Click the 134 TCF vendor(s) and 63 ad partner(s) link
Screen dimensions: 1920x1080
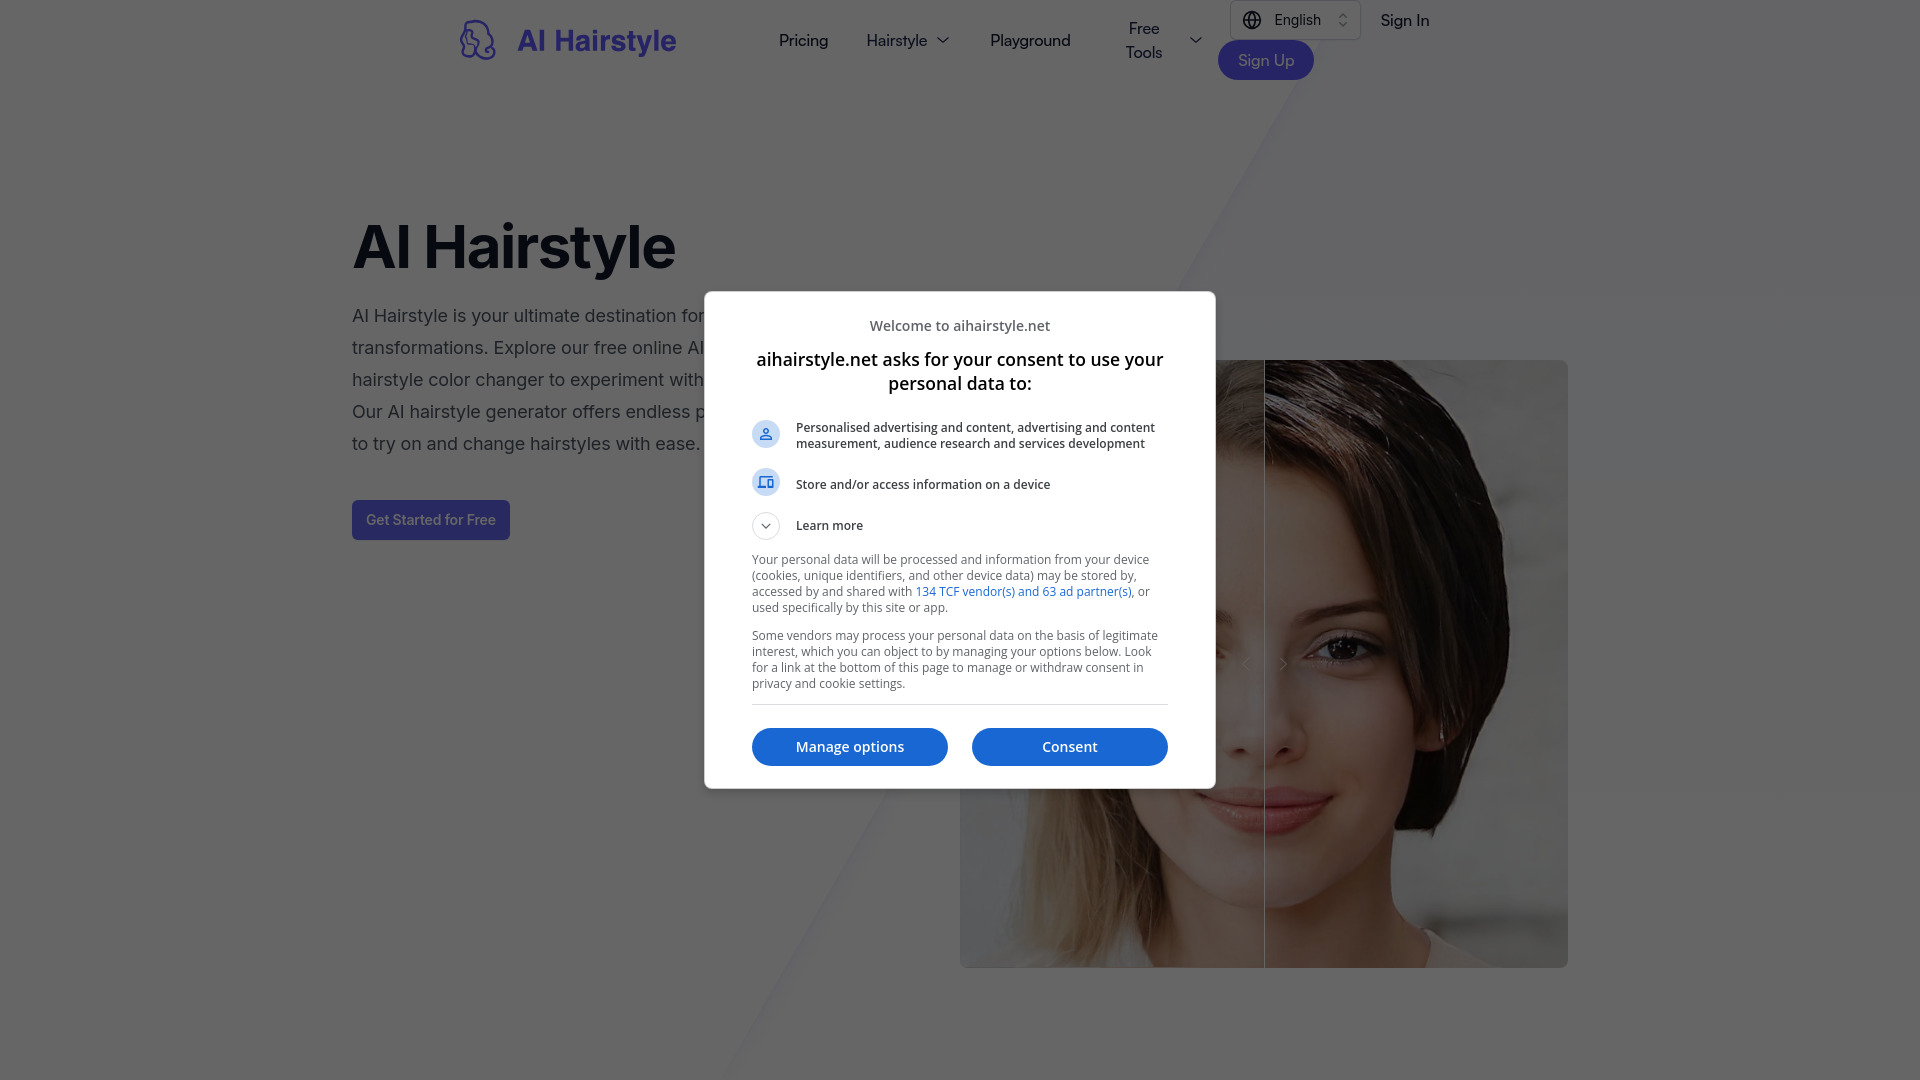click(x=1023, y=591)
